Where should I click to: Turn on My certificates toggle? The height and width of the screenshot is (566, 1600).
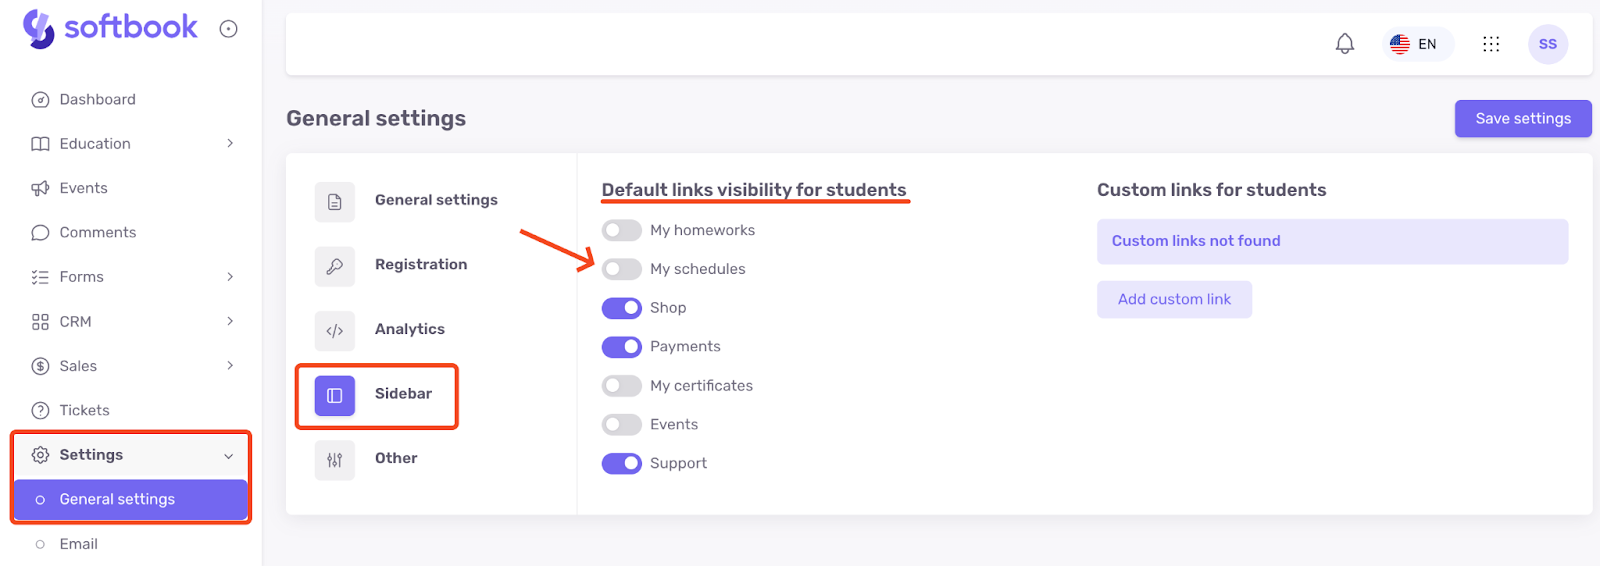coord(621,386)
